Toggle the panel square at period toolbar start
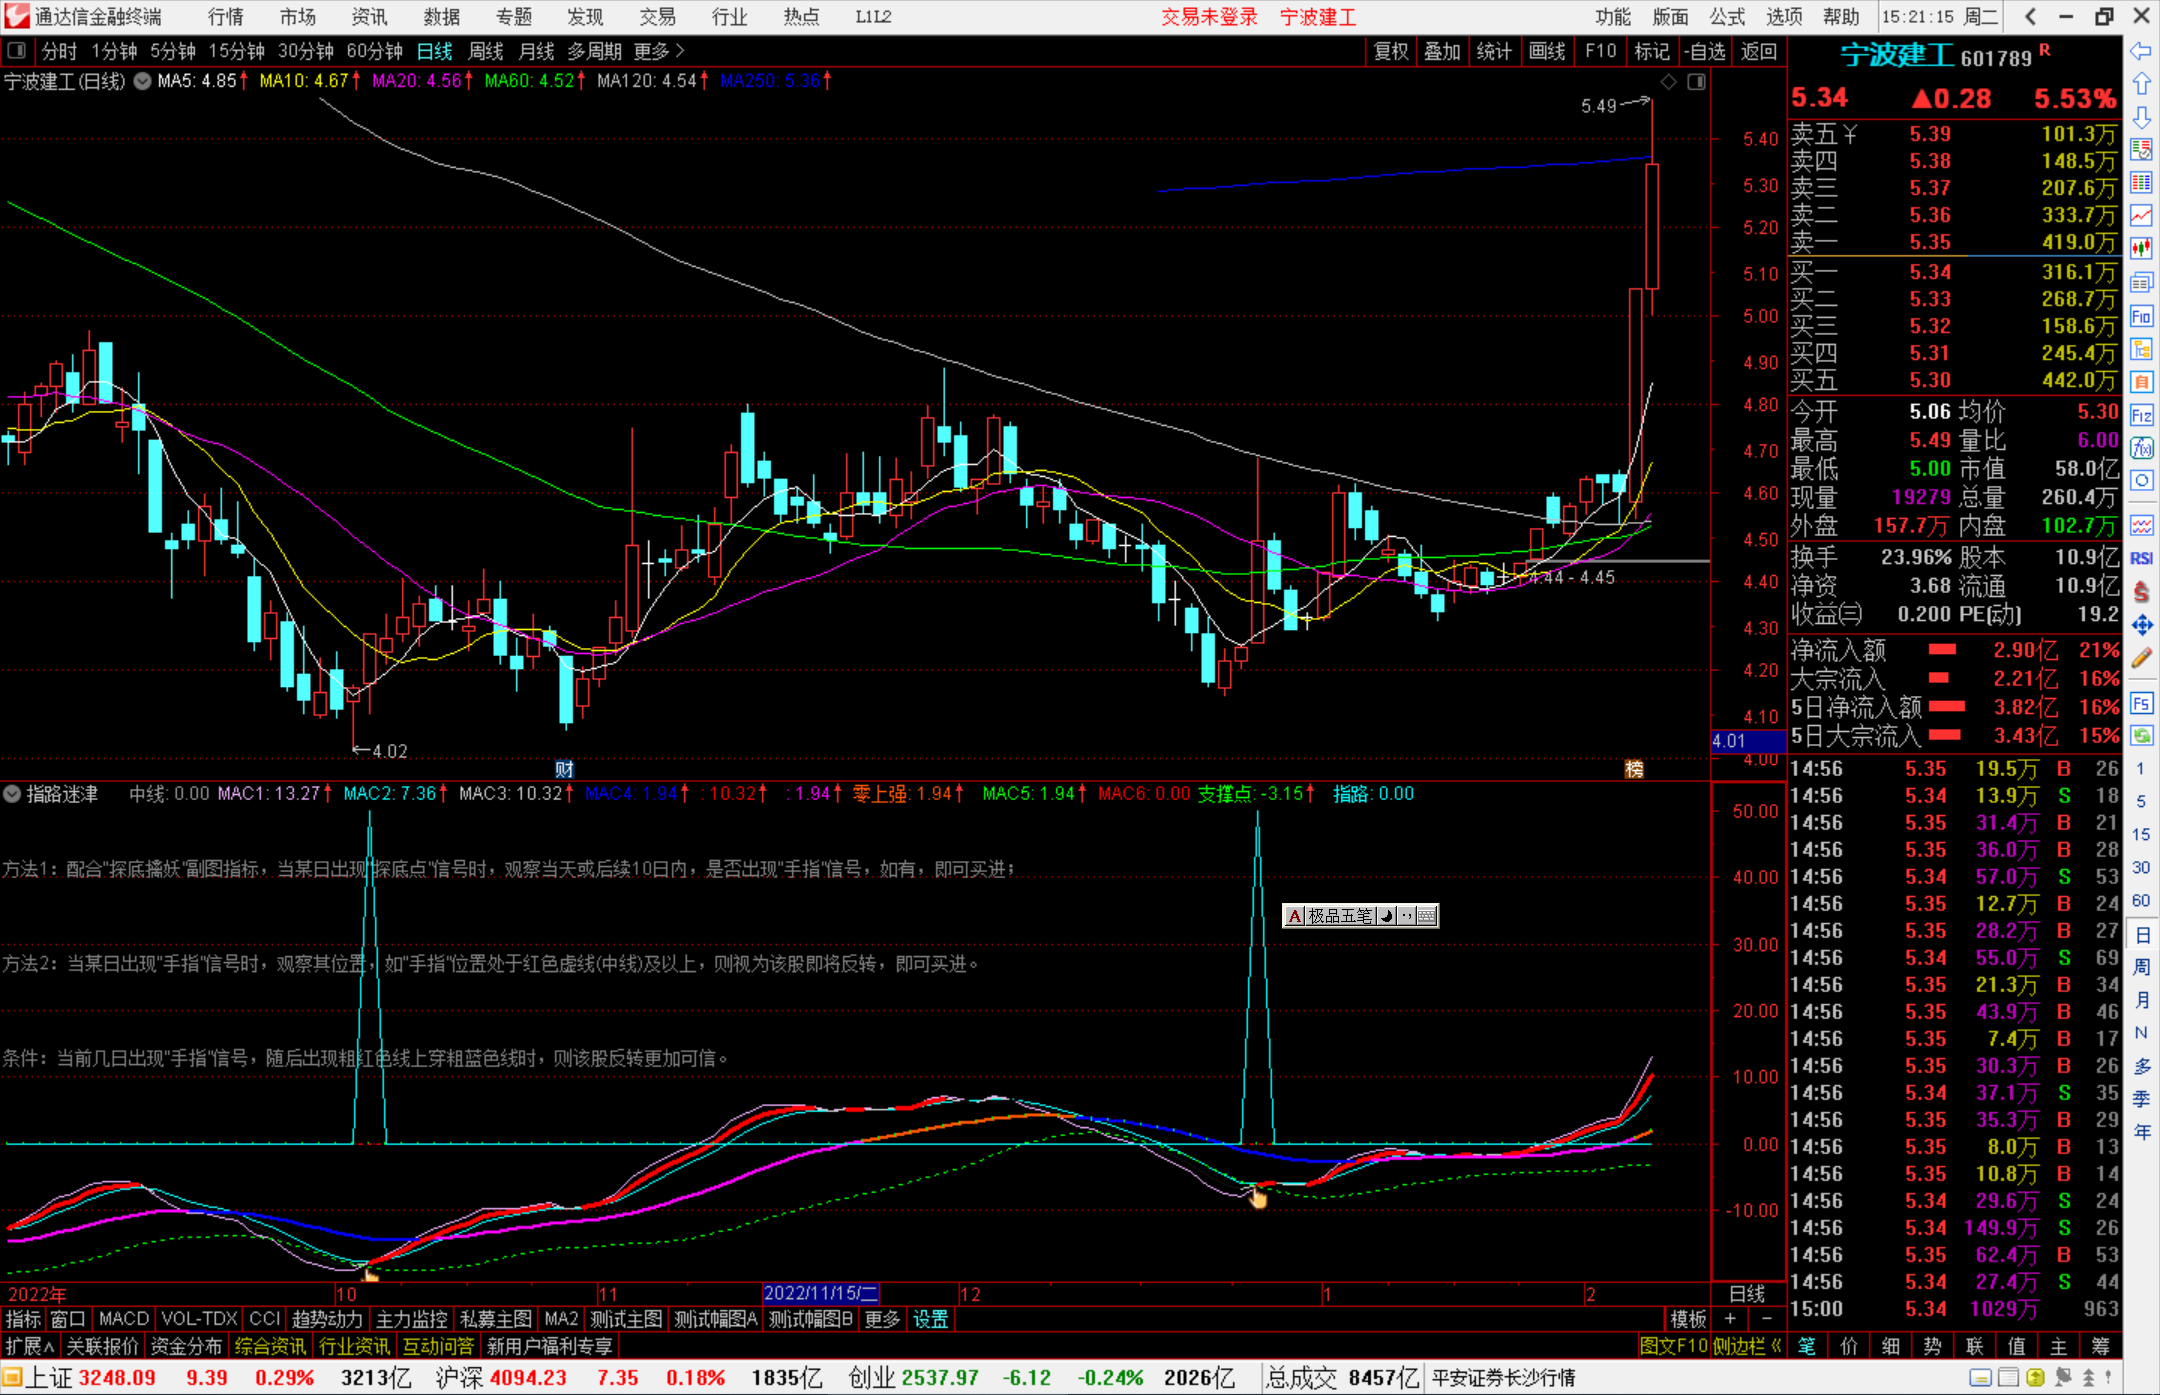 [16, 51]
